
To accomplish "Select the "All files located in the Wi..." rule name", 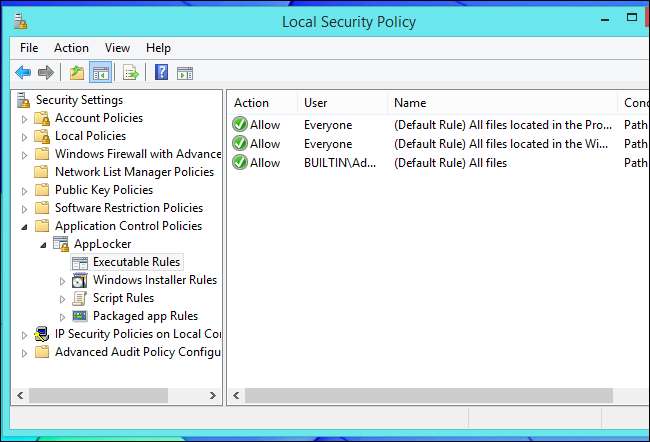I will point(501,144).
